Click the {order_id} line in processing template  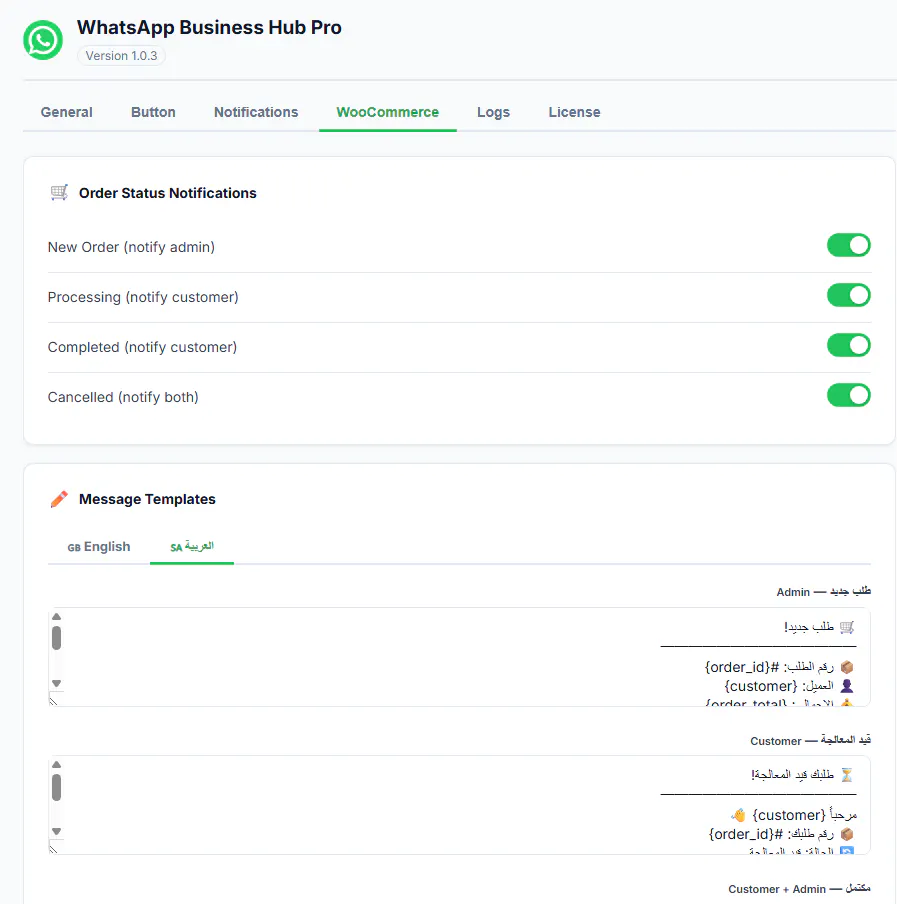(x=781, y=834)
